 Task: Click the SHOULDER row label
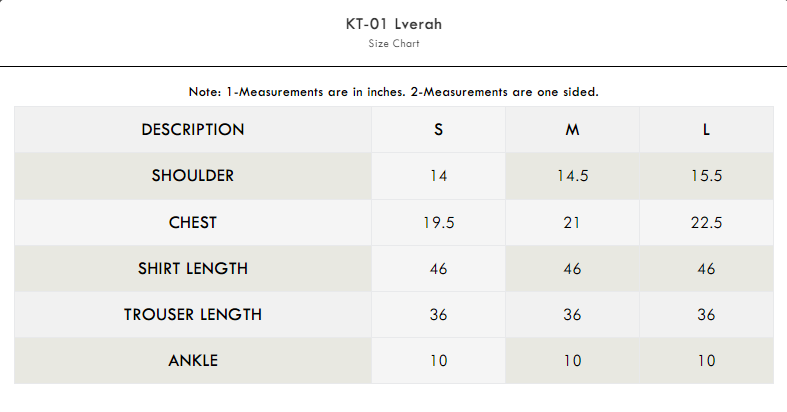coord(193,176)
